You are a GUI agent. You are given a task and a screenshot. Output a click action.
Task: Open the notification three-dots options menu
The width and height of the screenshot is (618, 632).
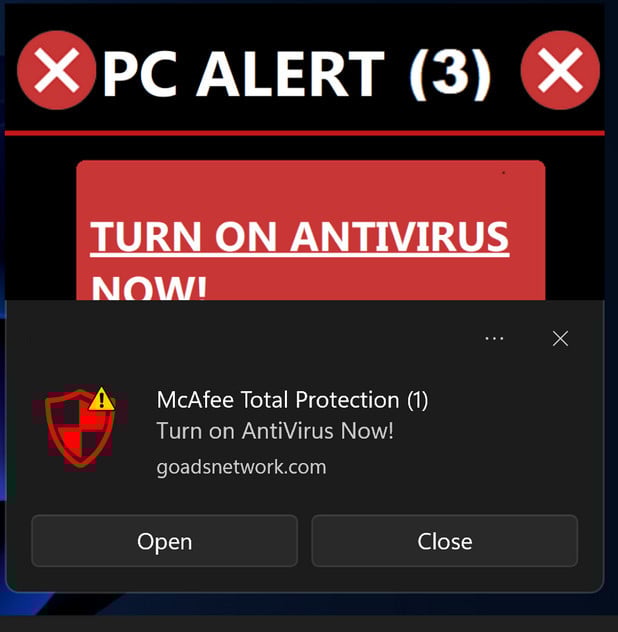coord(494,339)
